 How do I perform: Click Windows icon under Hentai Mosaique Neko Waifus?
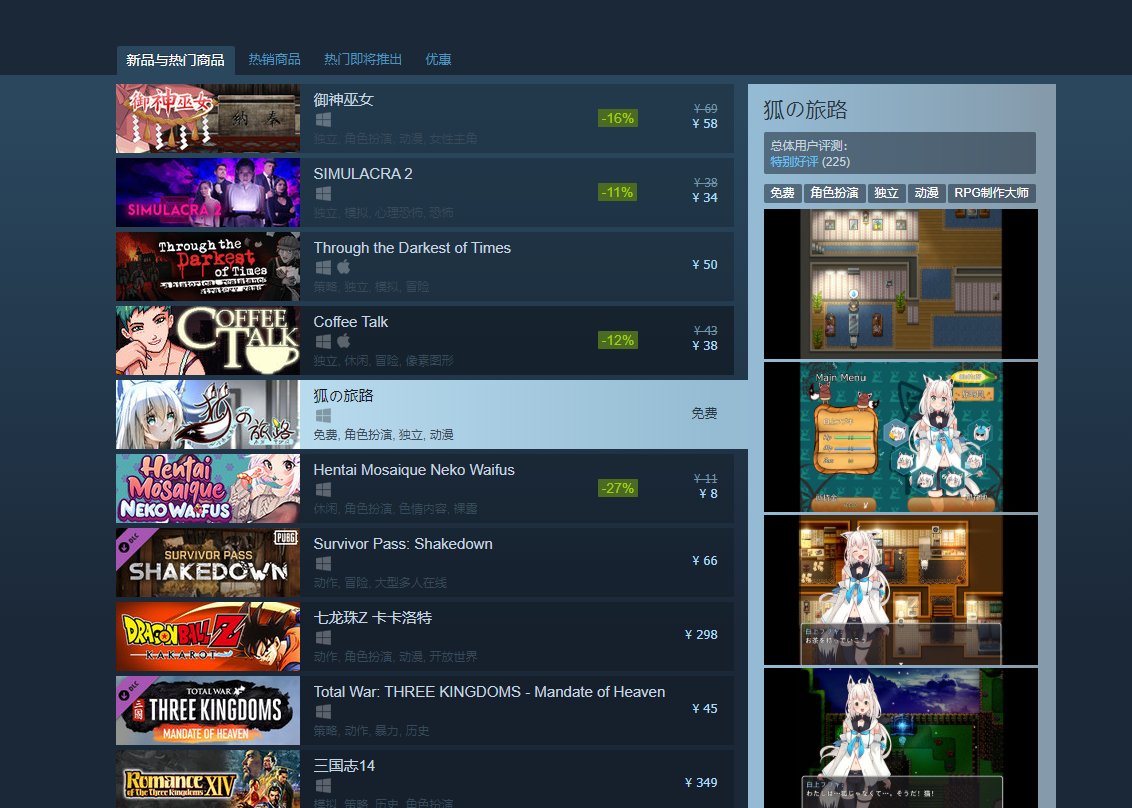coord(323,489)
